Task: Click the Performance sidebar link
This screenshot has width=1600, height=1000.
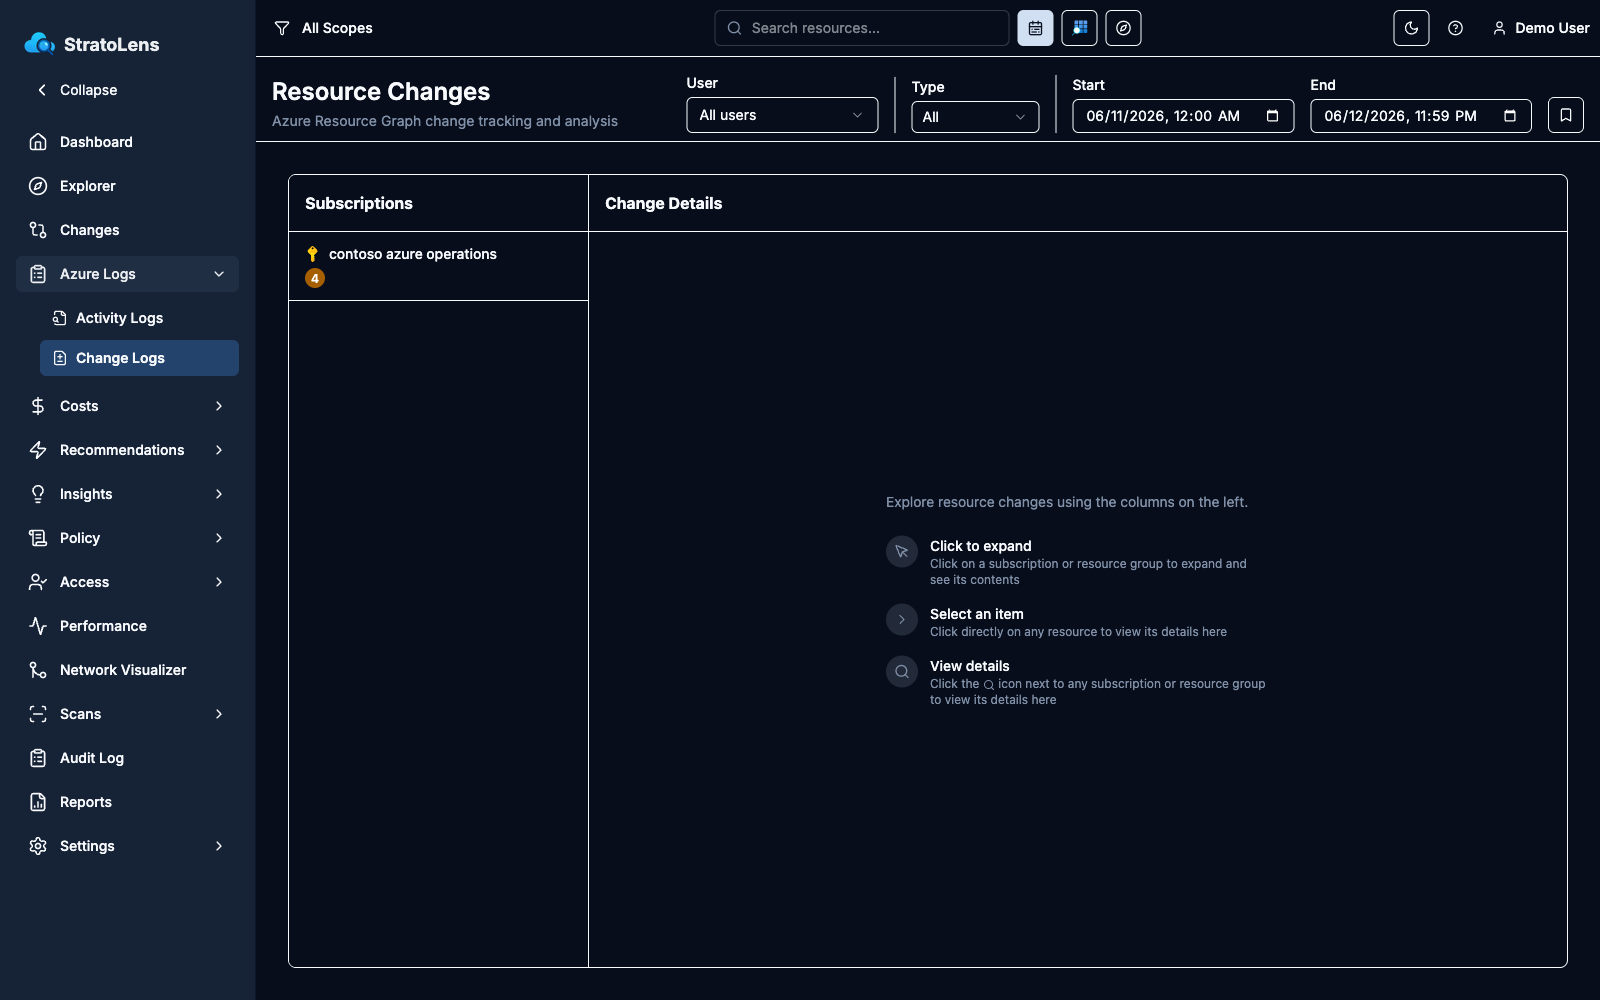Action: point(127,626)
